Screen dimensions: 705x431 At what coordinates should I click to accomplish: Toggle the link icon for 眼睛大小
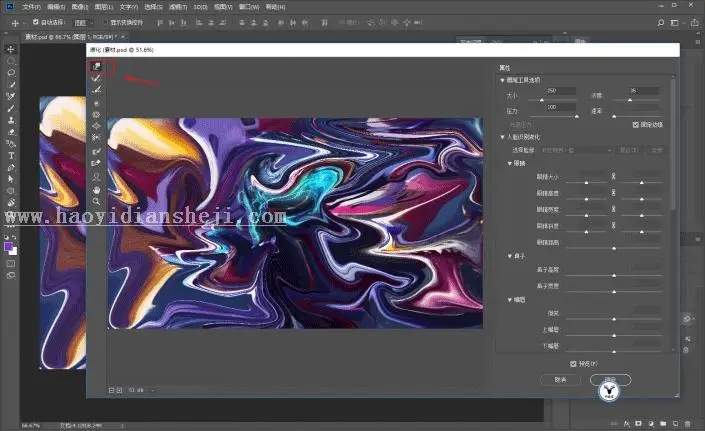[x=613, y=176]
